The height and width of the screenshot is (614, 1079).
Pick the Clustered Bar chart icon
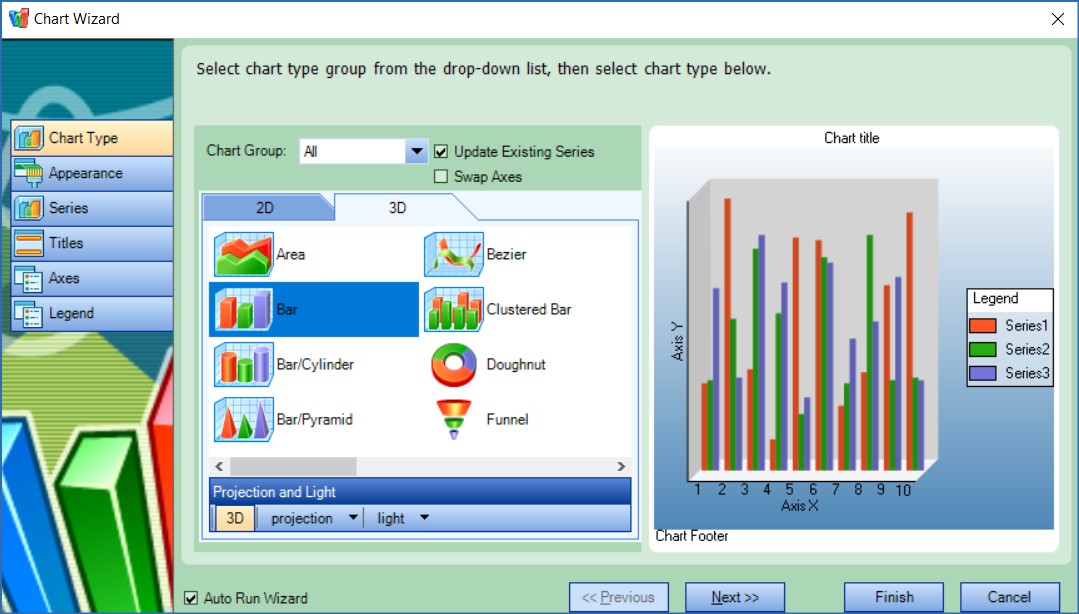453,310
